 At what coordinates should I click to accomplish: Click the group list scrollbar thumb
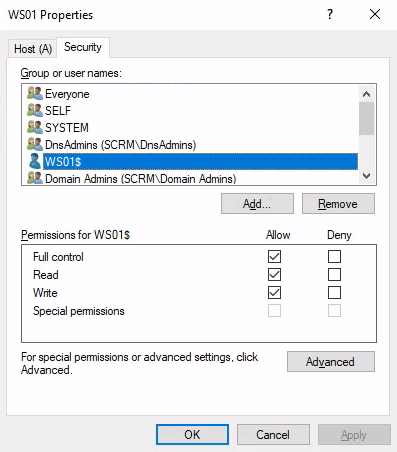point(367,118)
